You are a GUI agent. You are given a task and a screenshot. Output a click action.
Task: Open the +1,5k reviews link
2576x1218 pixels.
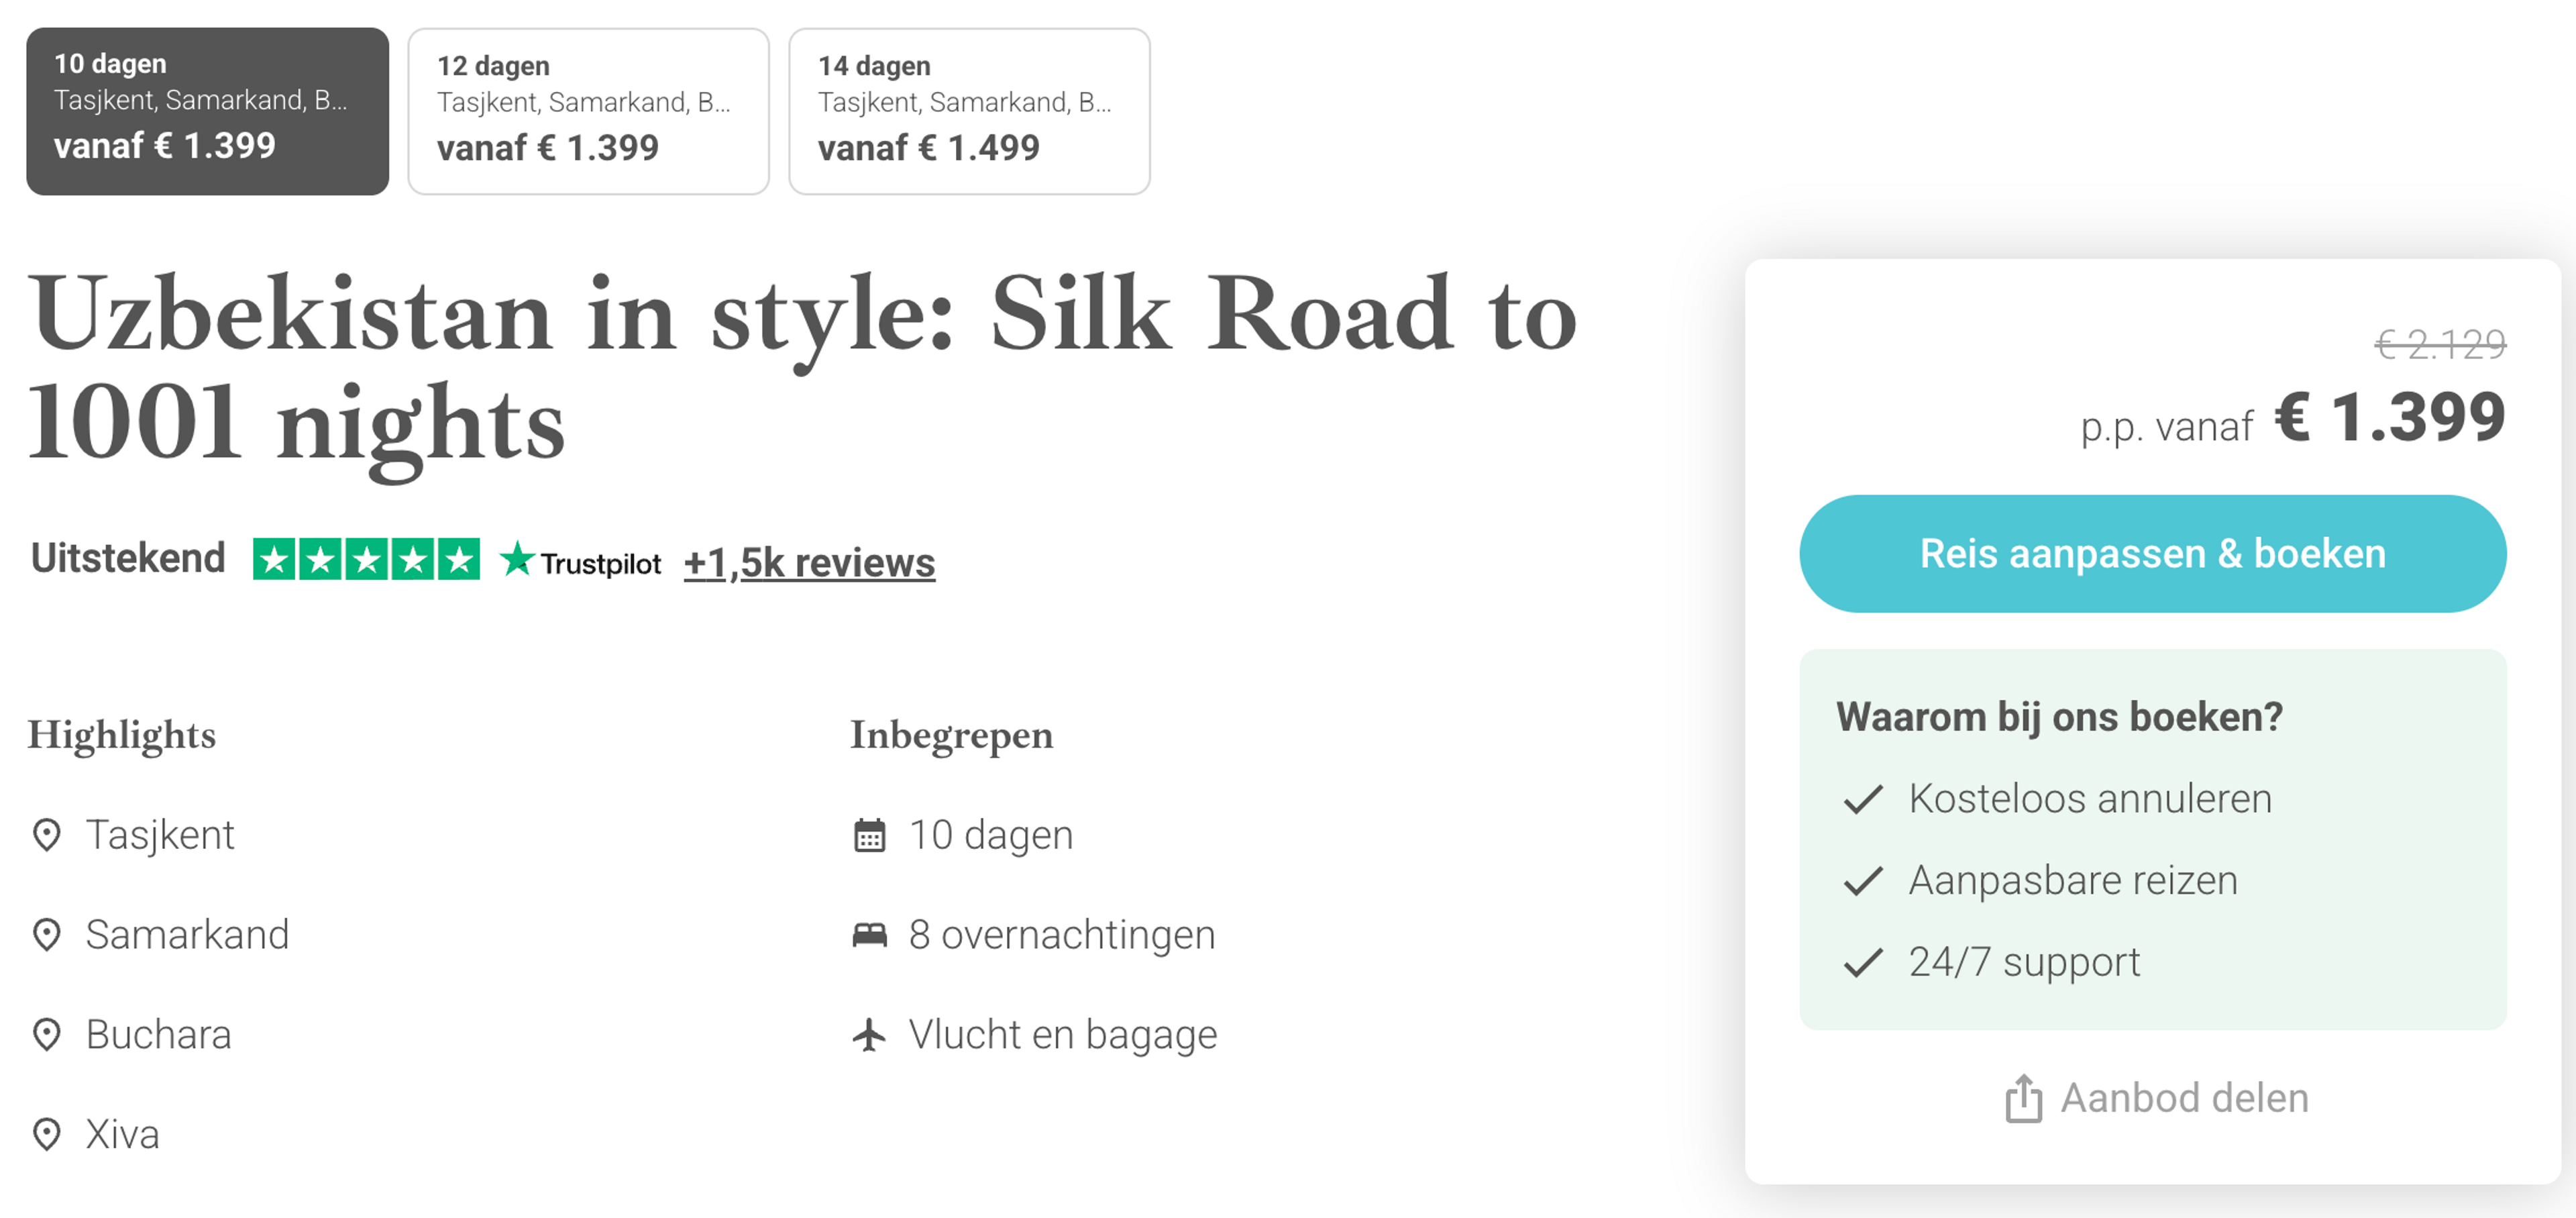809,562
